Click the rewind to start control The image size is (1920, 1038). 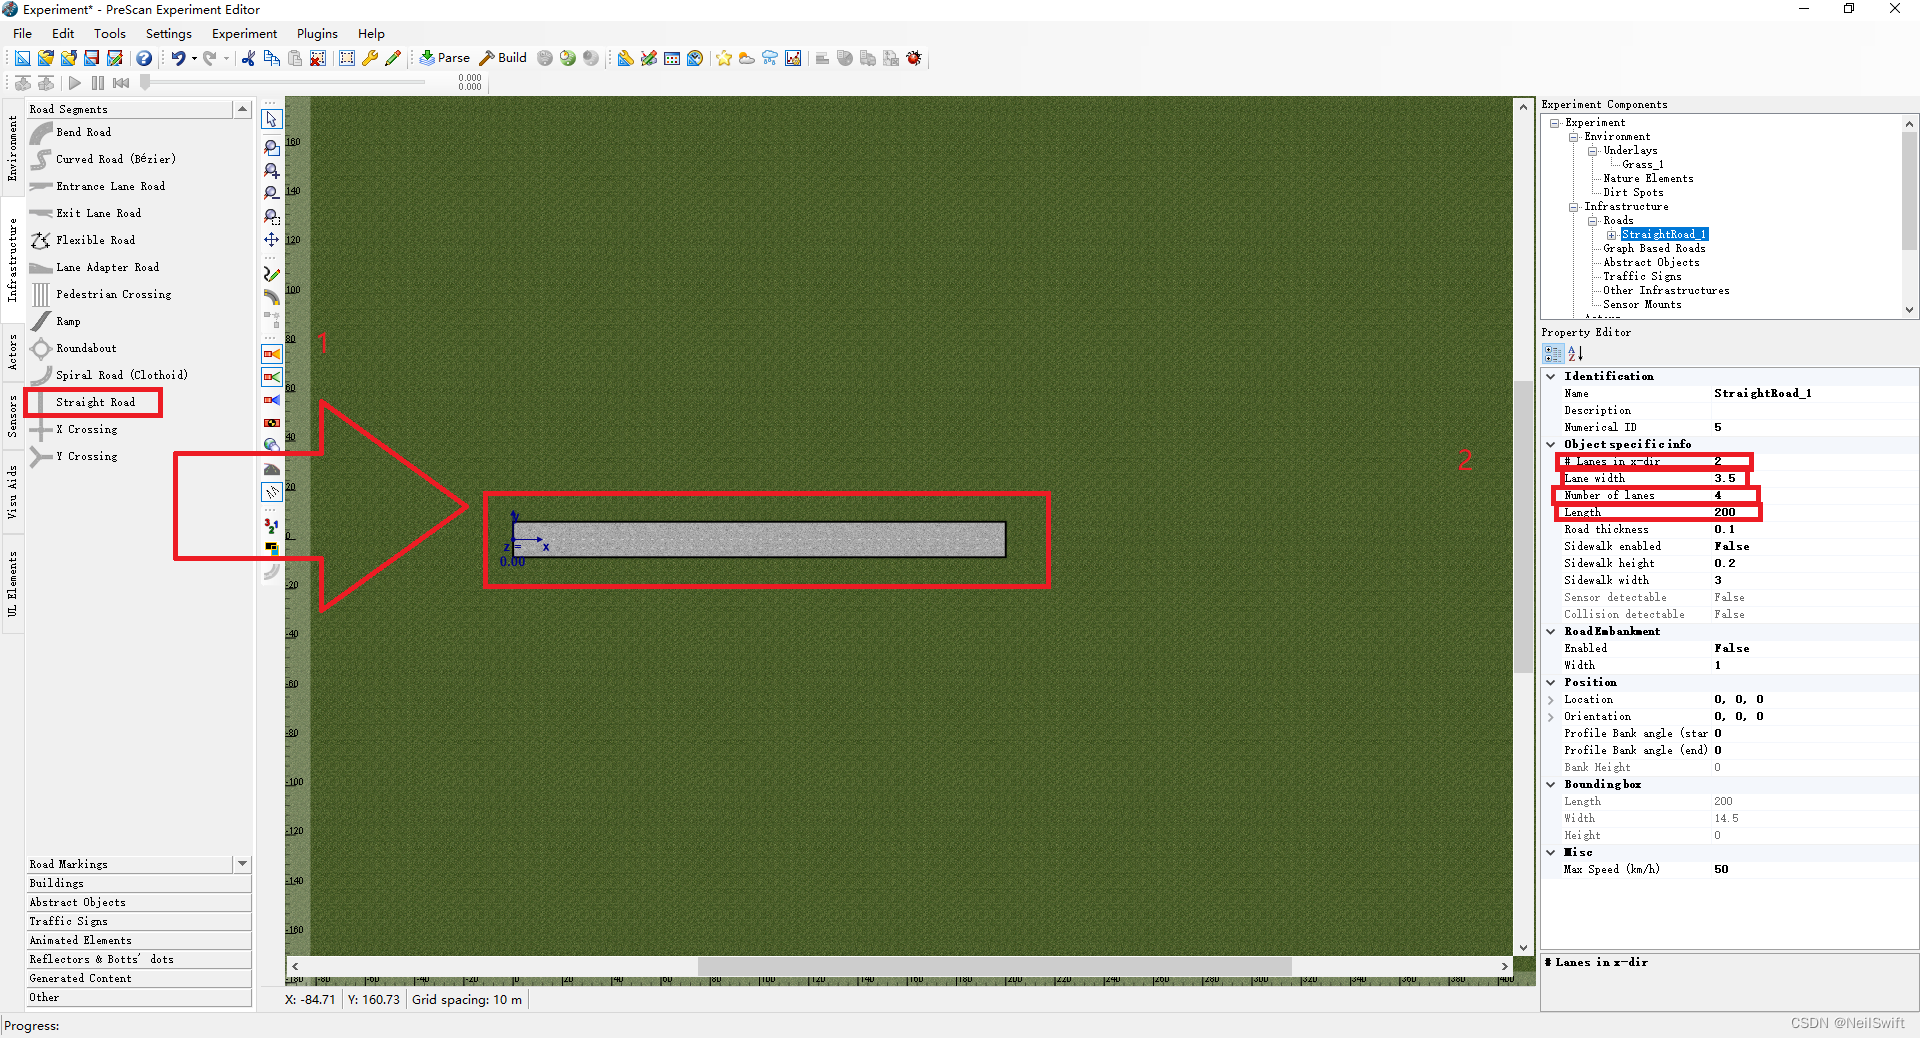pos(121,83)
